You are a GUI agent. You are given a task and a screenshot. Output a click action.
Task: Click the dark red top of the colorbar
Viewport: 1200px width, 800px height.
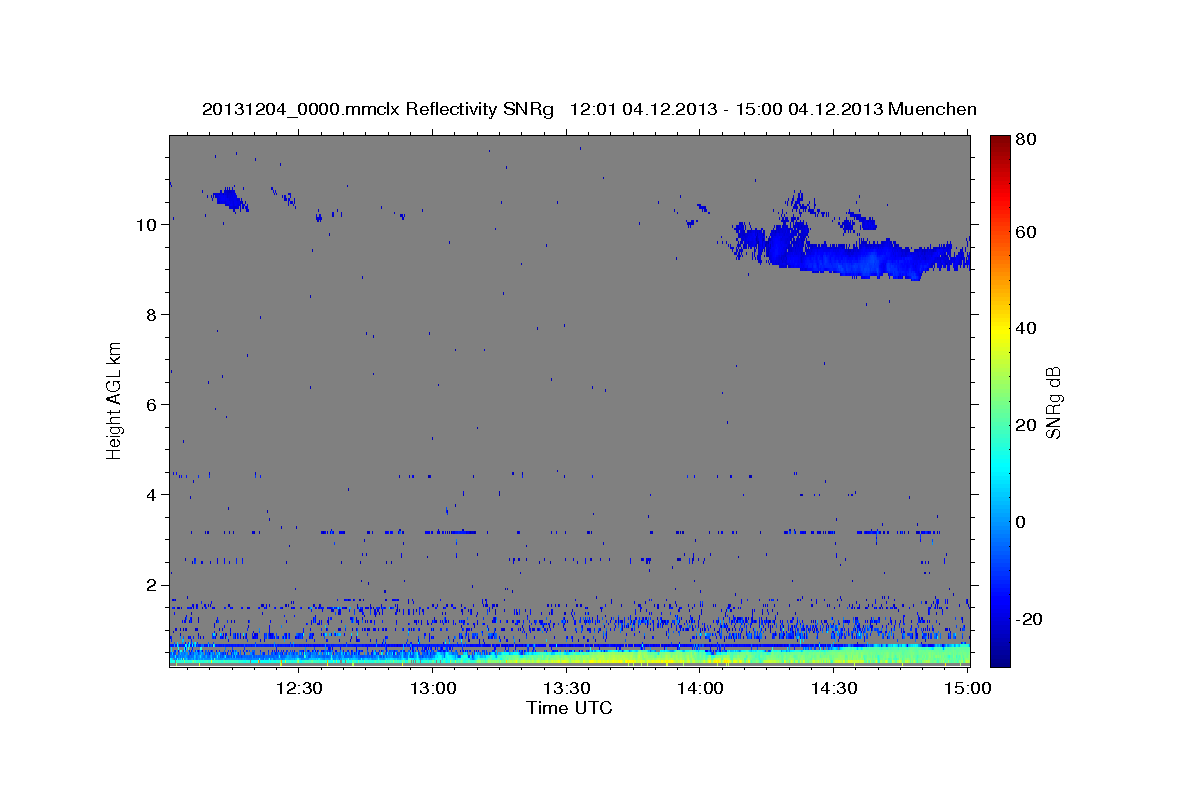[x=999, y=141]
